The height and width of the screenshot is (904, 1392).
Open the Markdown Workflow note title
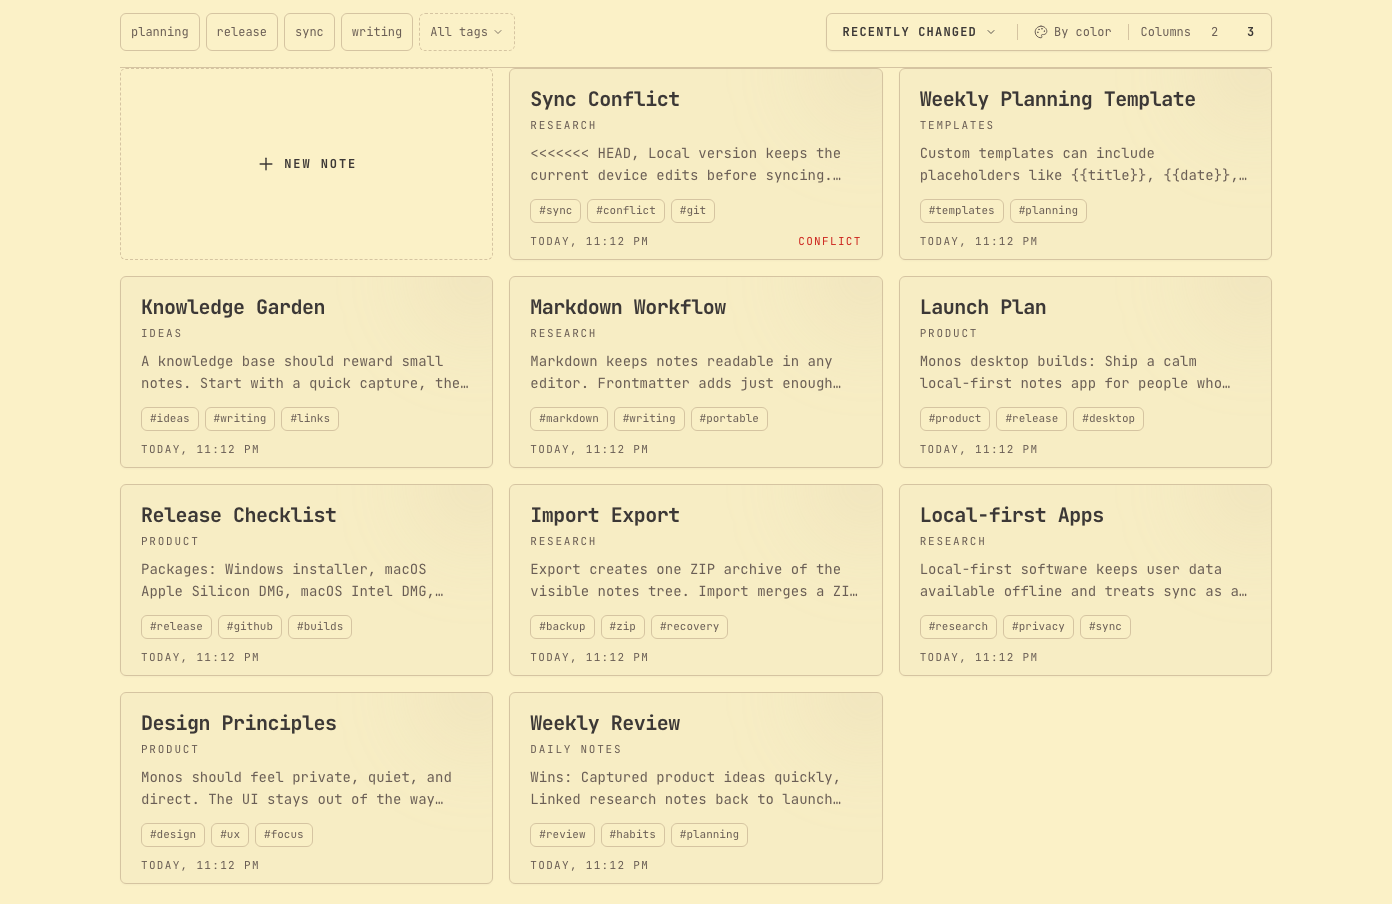click(x=628, y=307)
